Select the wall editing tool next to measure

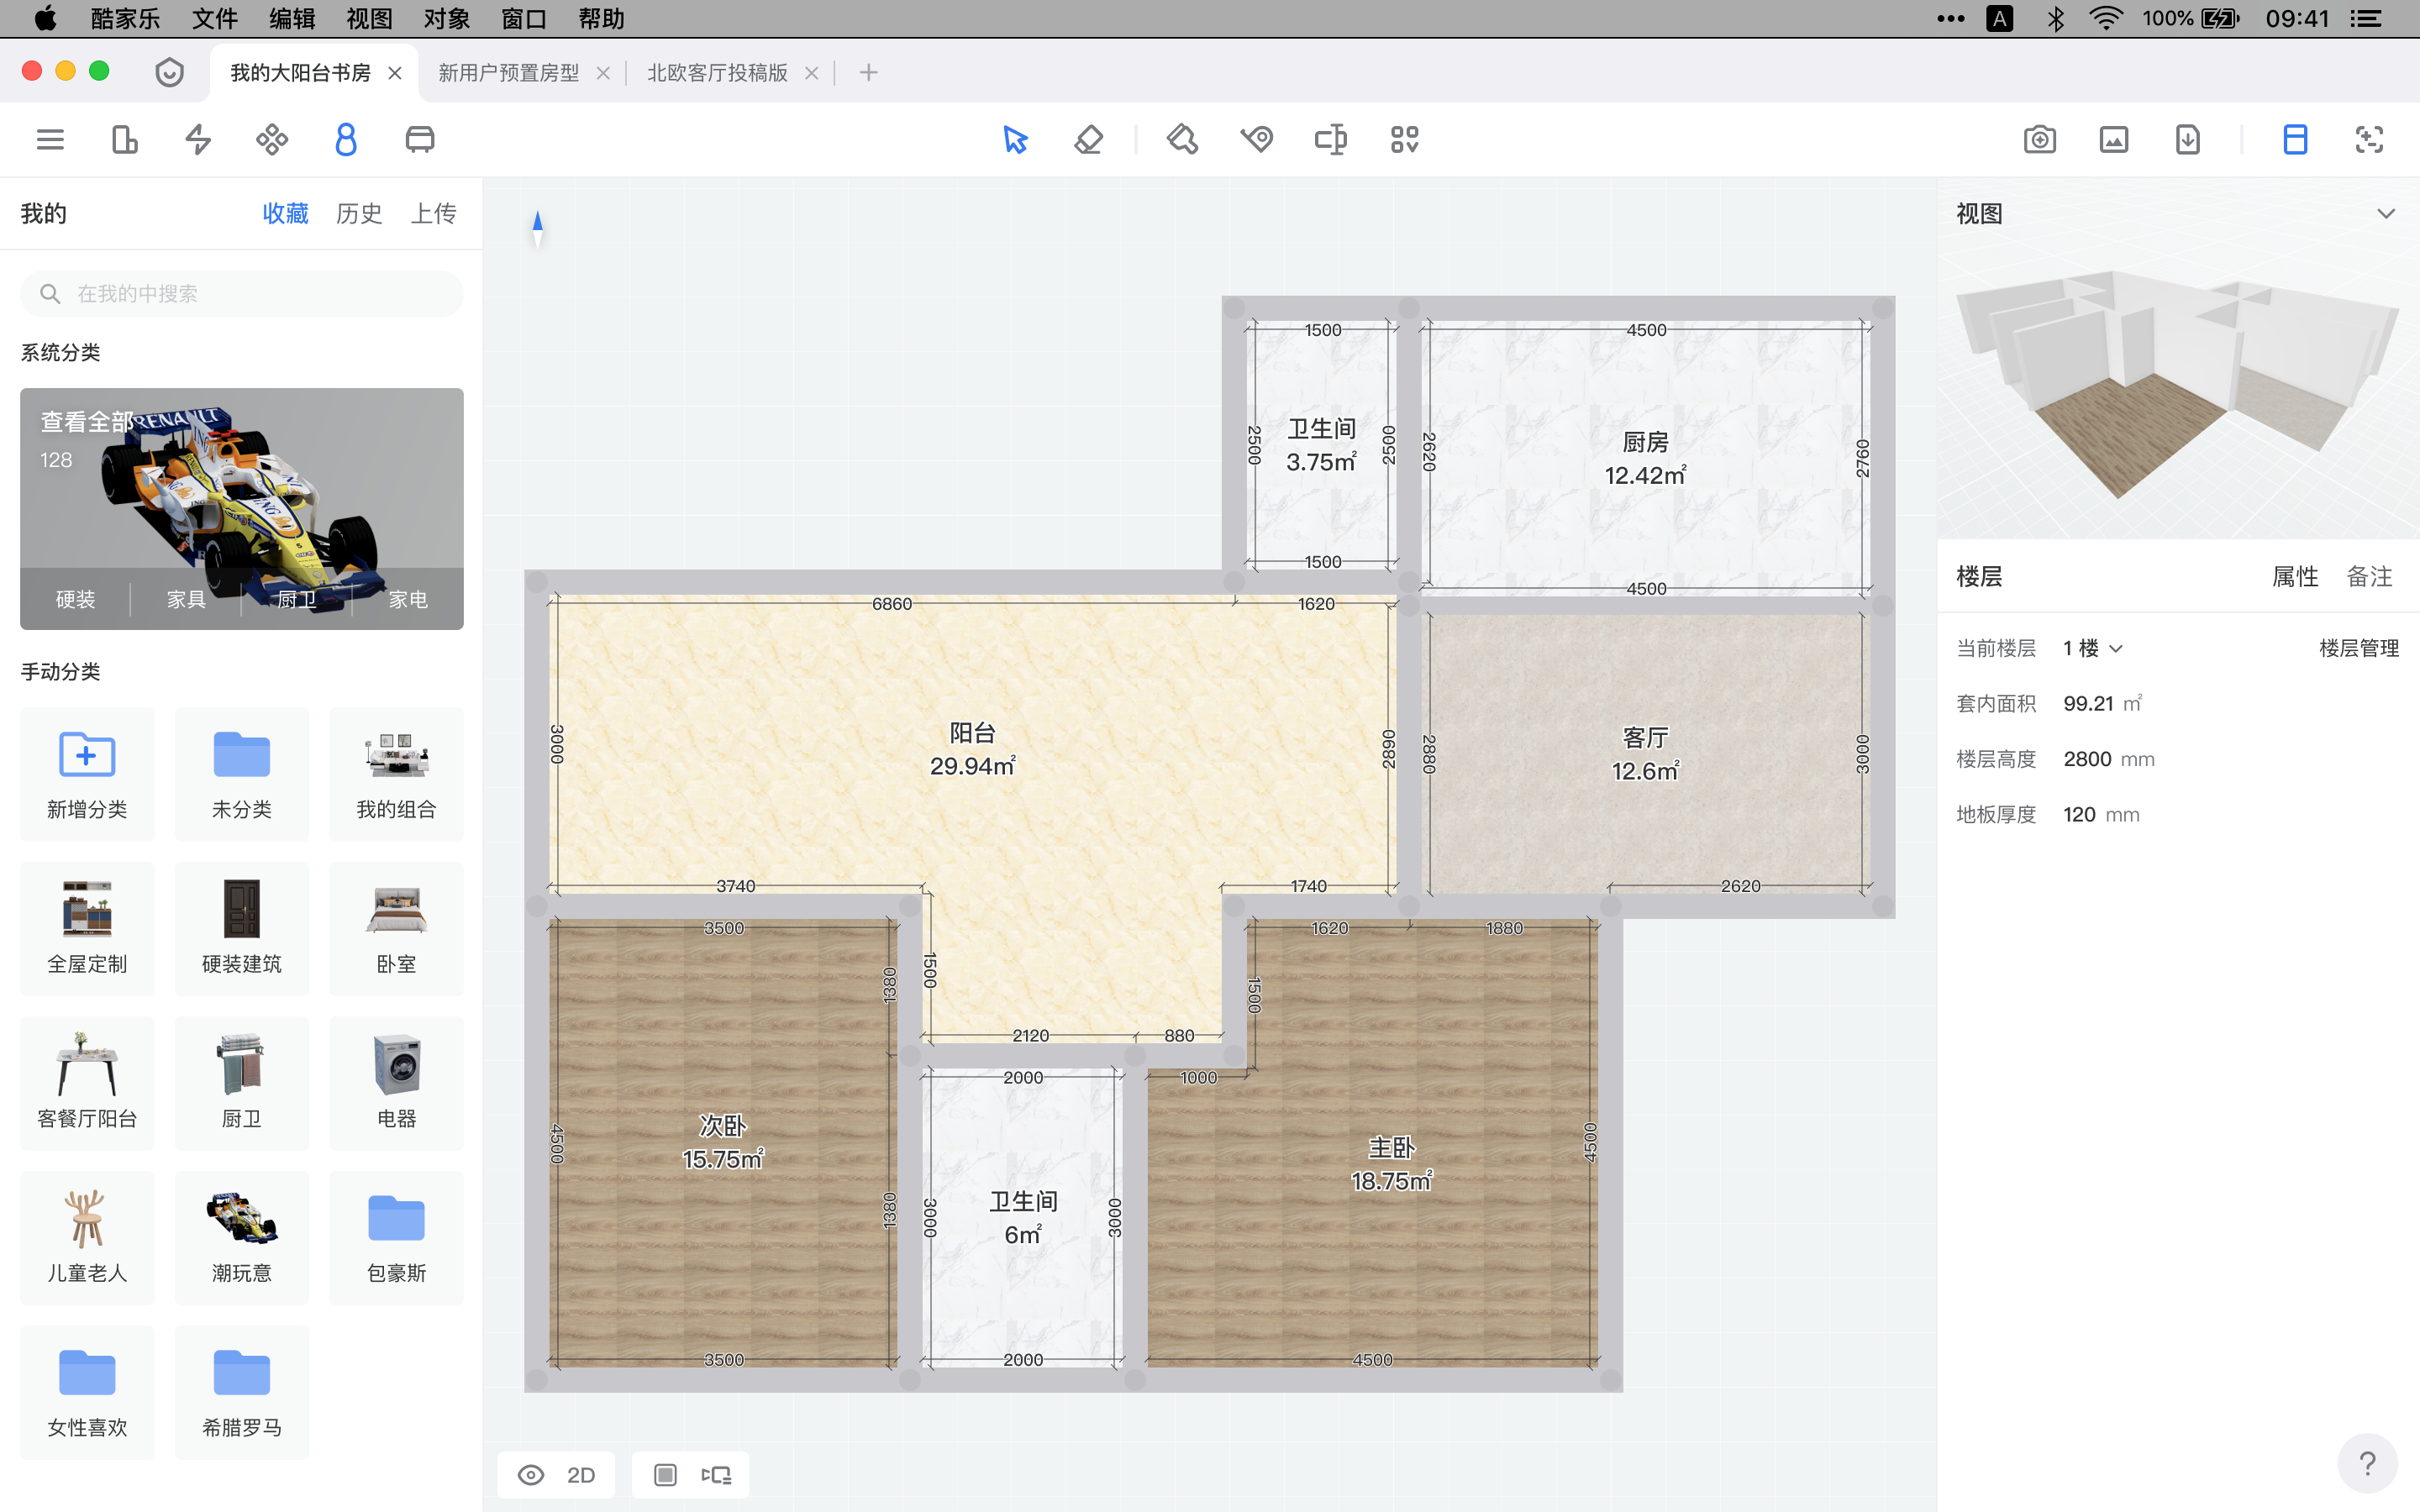coord(1330,139)
